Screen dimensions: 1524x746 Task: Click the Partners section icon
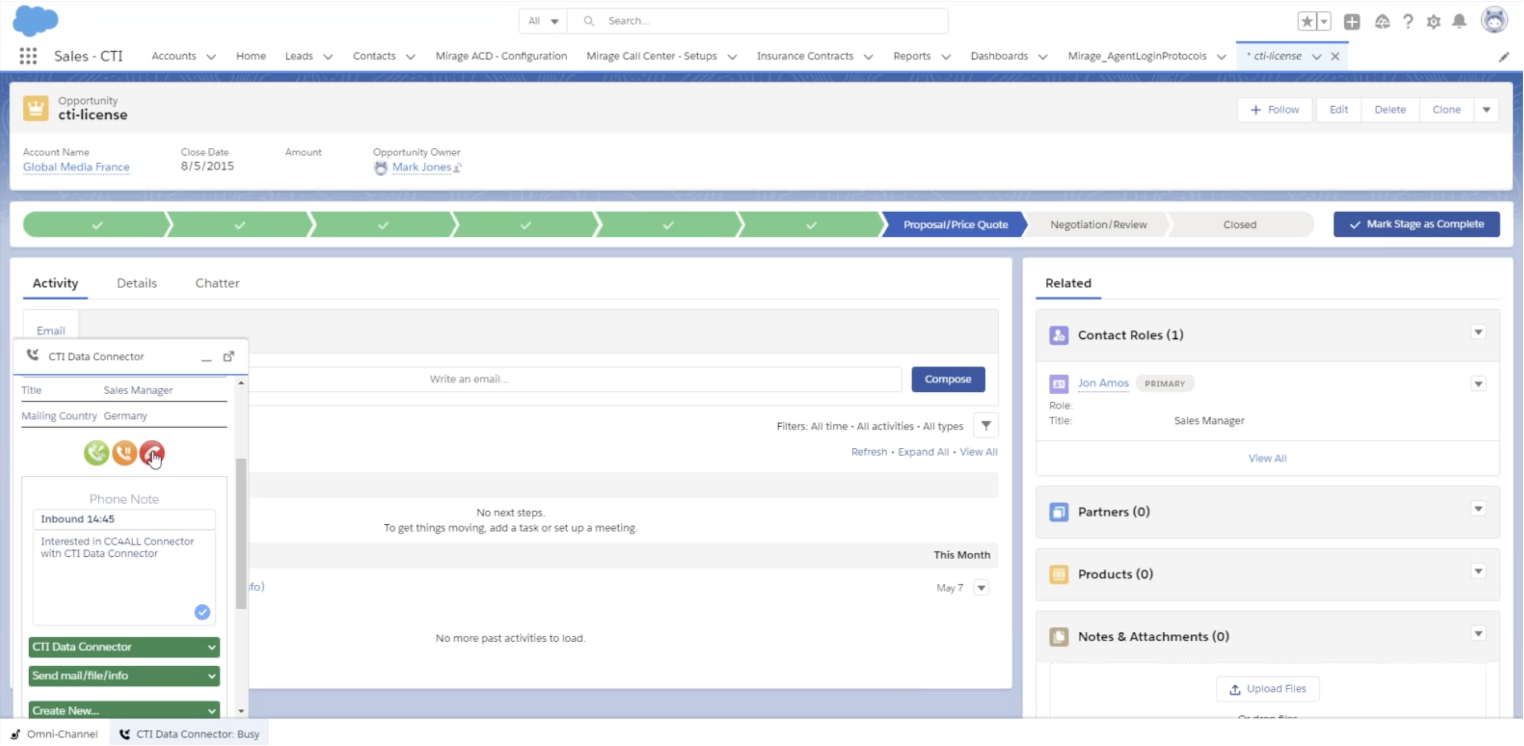(1059, 512)
